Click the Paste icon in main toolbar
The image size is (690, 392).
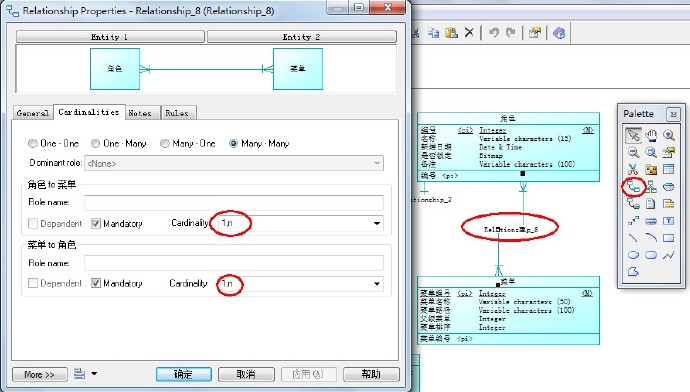tap(451, 33)
